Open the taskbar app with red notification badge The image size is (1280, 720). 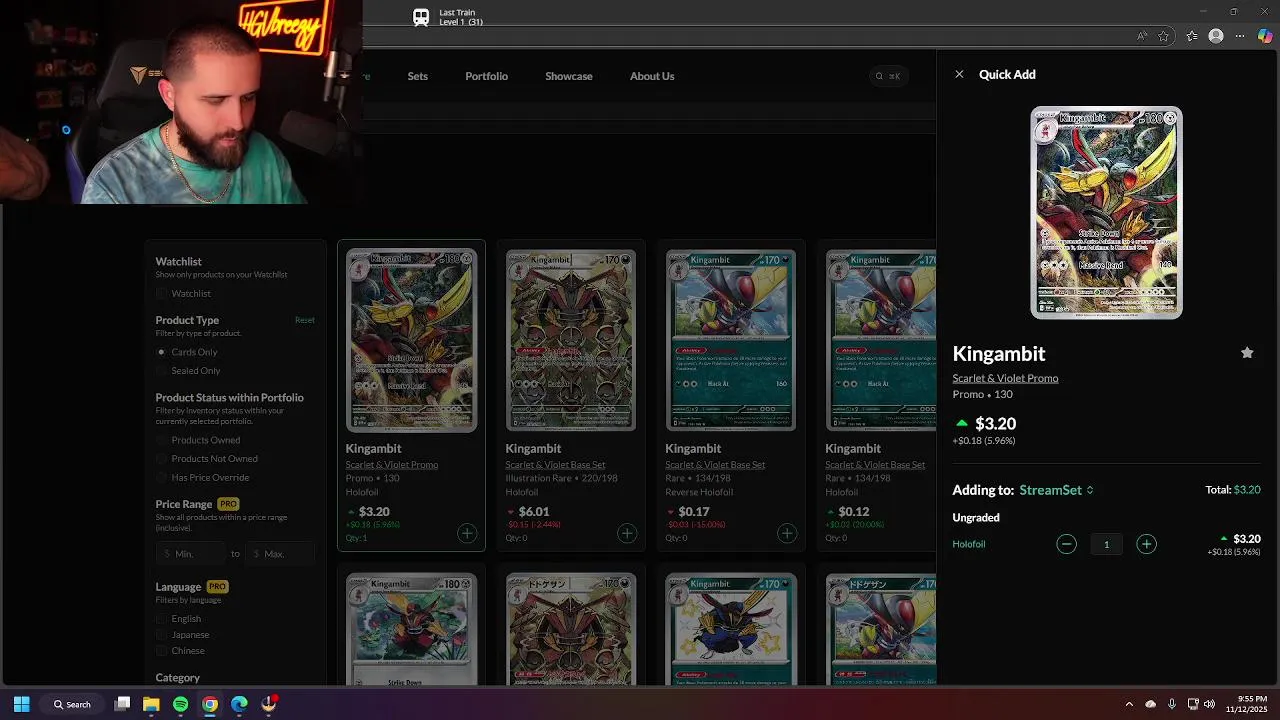pyautogui.click(x=269, y=704)
